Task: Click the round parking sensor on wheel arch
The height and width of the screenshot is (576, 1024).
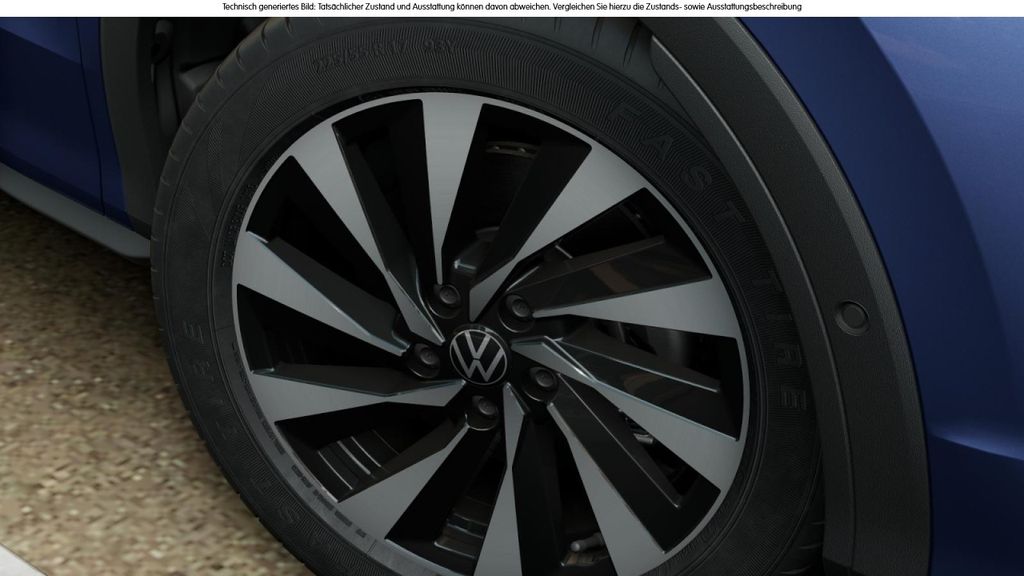Action: pos(852,317)
